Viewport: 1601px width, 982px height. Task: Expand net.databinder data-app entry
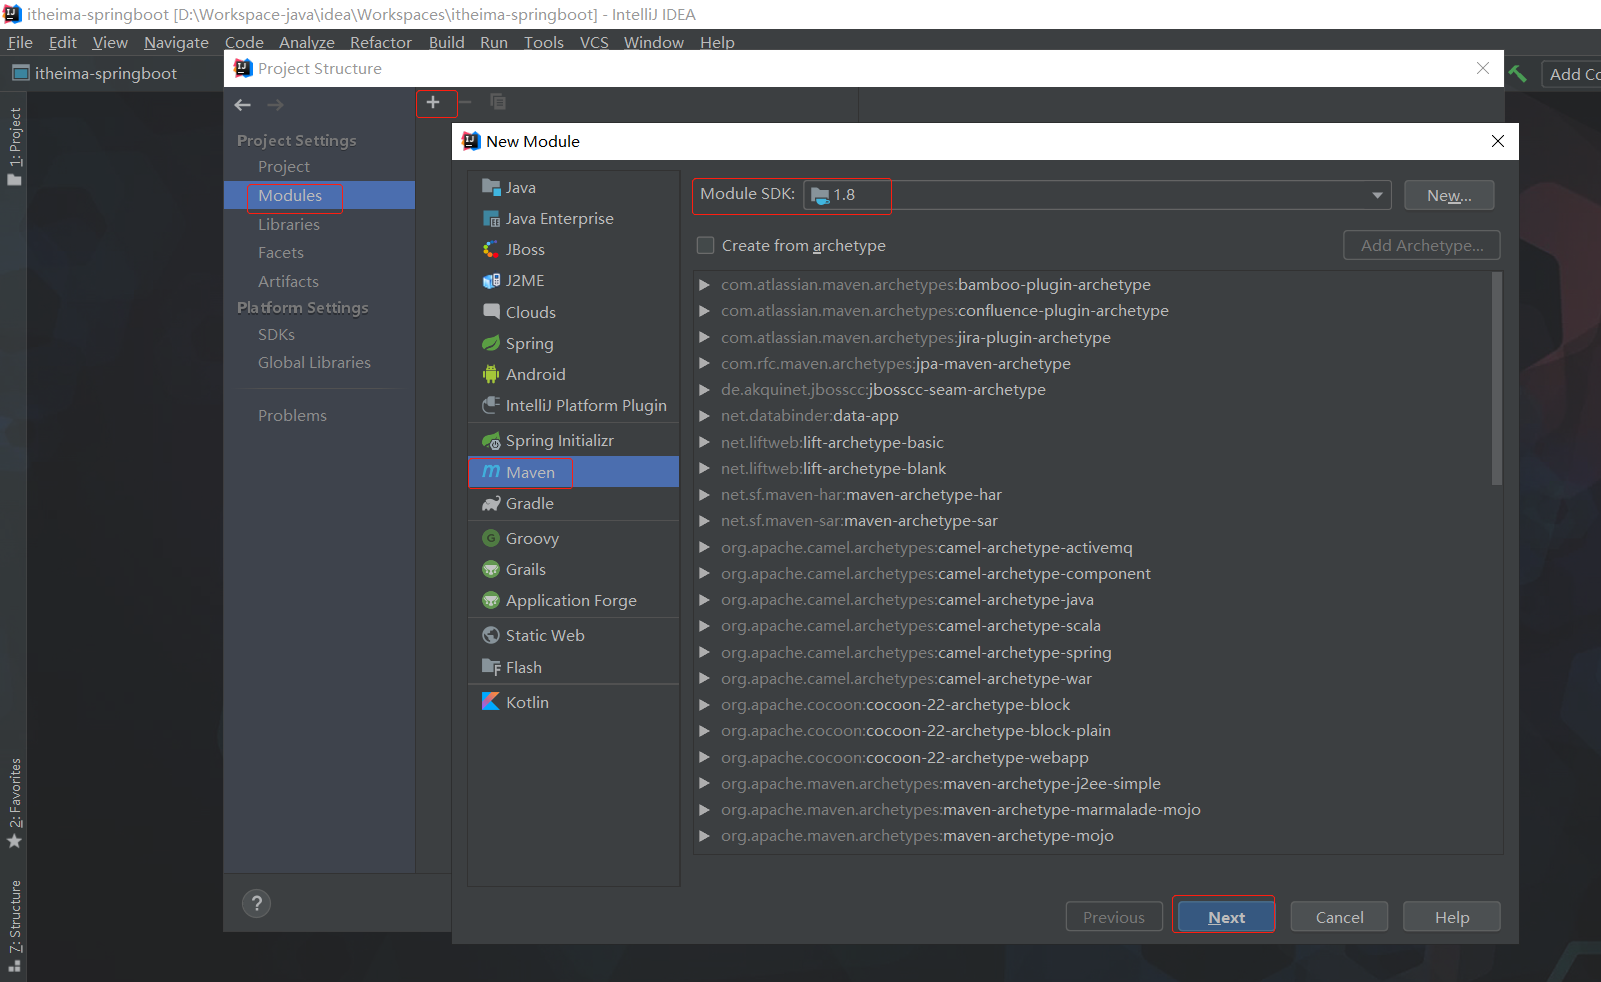(705, 416)
